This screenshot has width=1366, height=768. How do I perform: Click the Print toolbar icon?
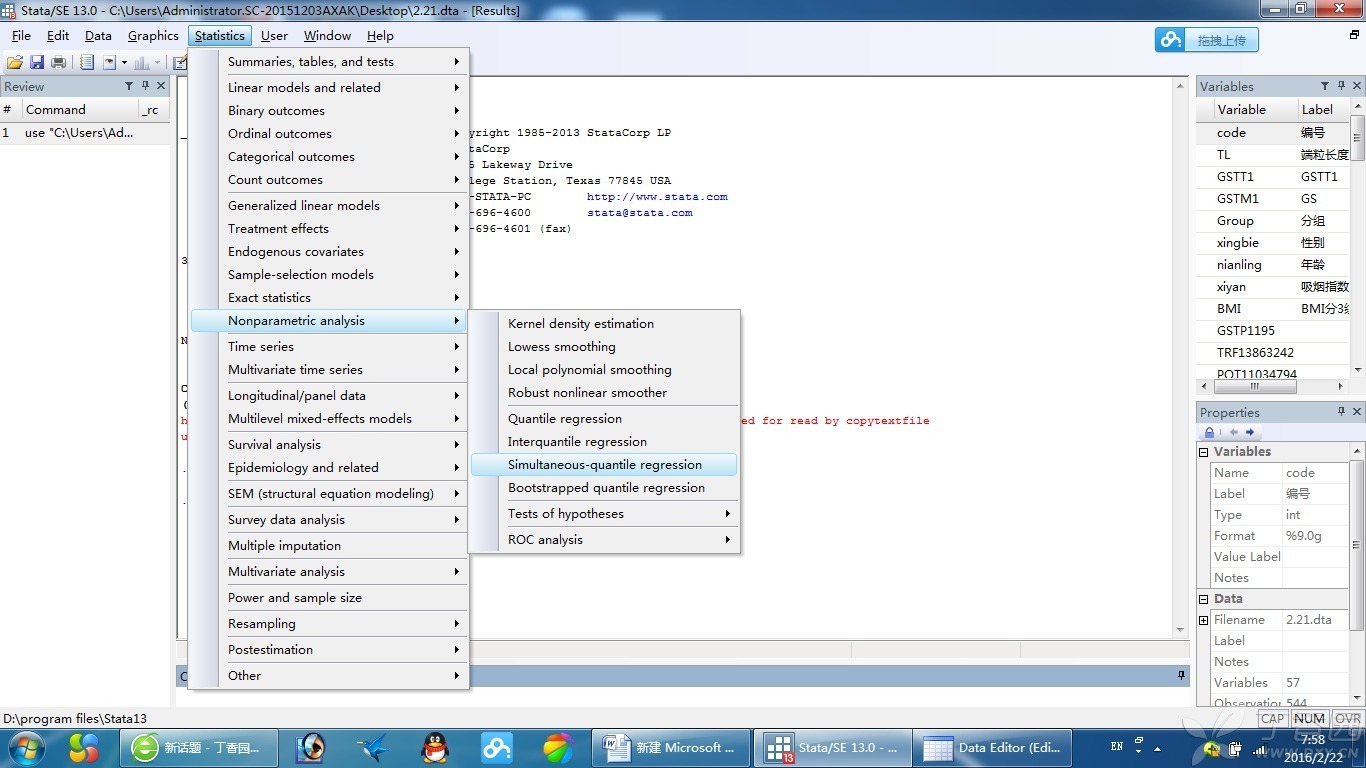point(59,62)
